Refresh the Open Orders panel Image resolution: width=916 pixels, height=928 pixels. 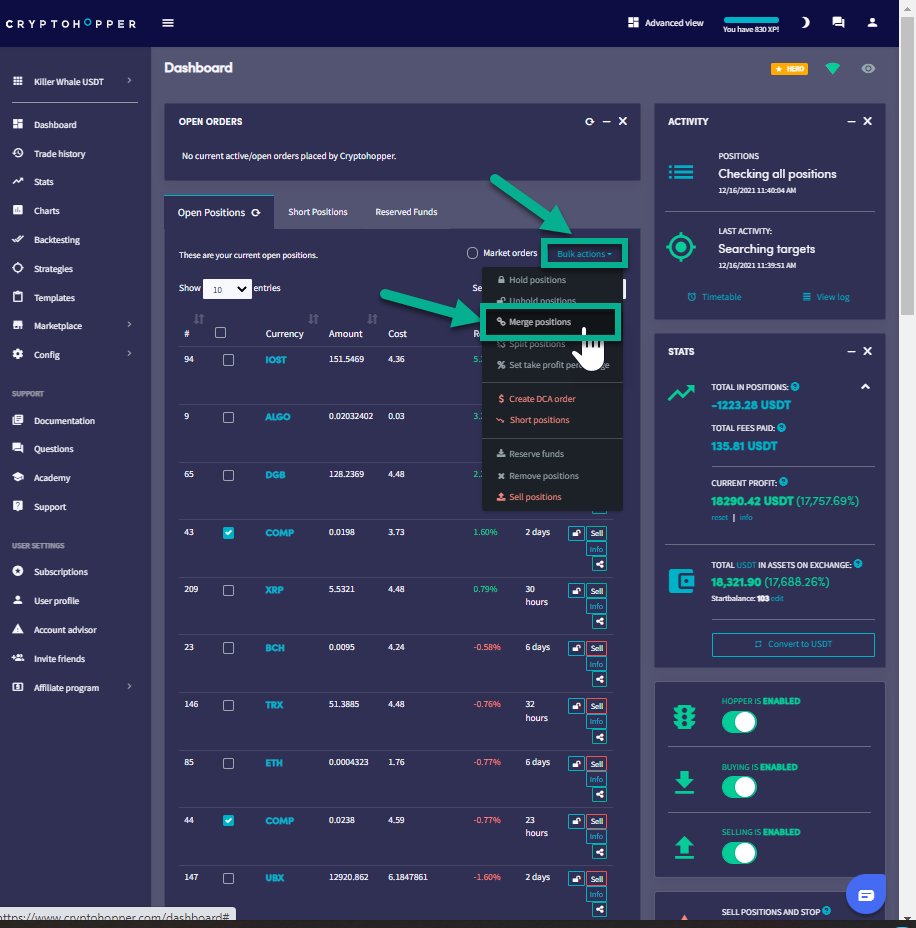(589, 121)
